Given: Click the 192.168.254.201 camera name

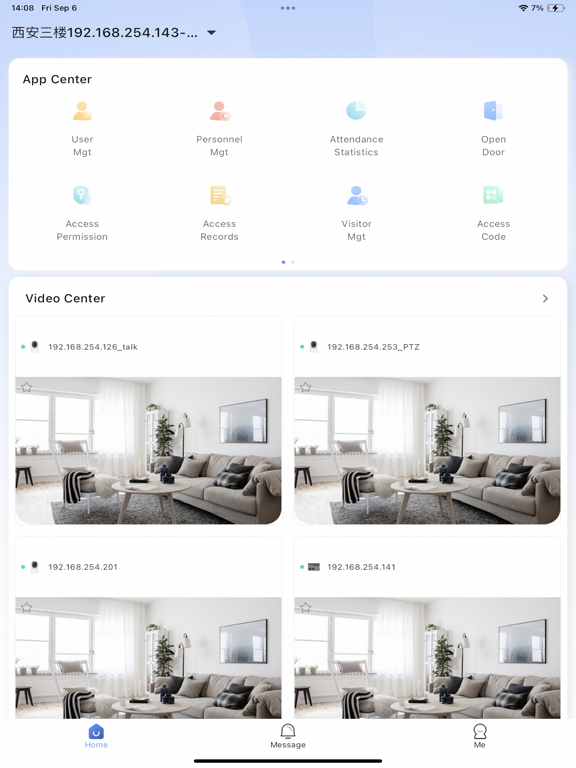Looking at the screenshot, I should pos(83,567).
